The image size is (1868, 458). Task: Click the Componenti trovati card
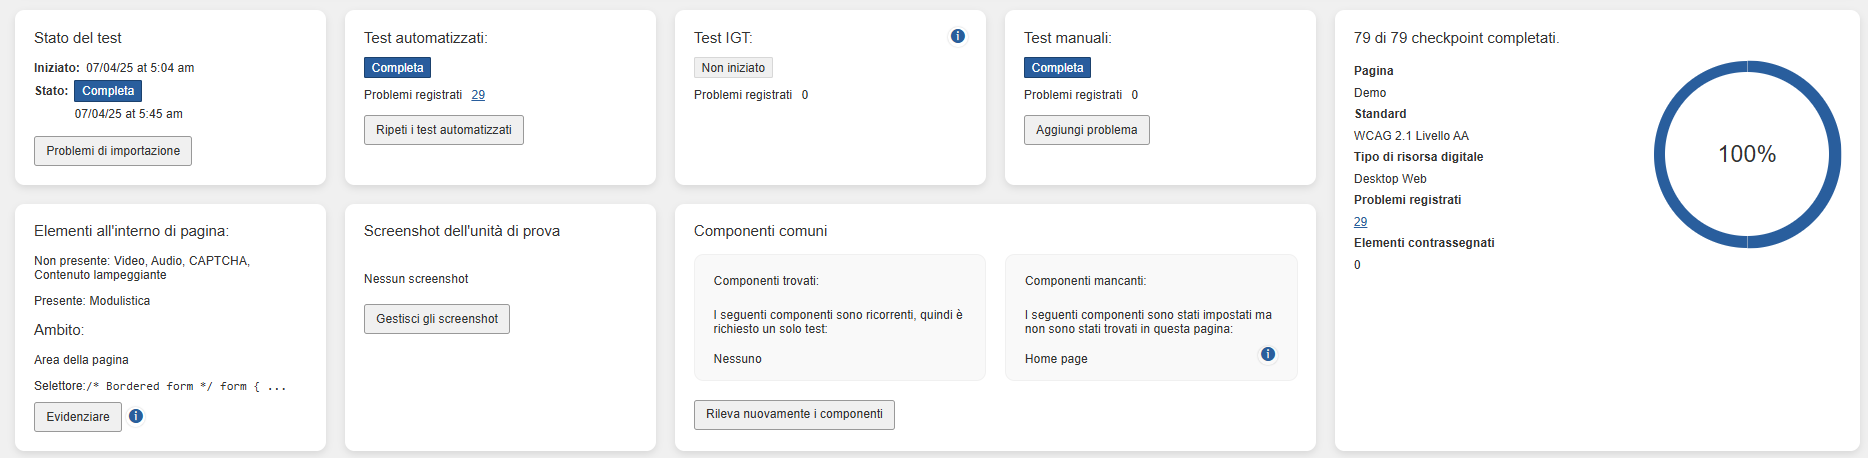click(x=839, y=317)
